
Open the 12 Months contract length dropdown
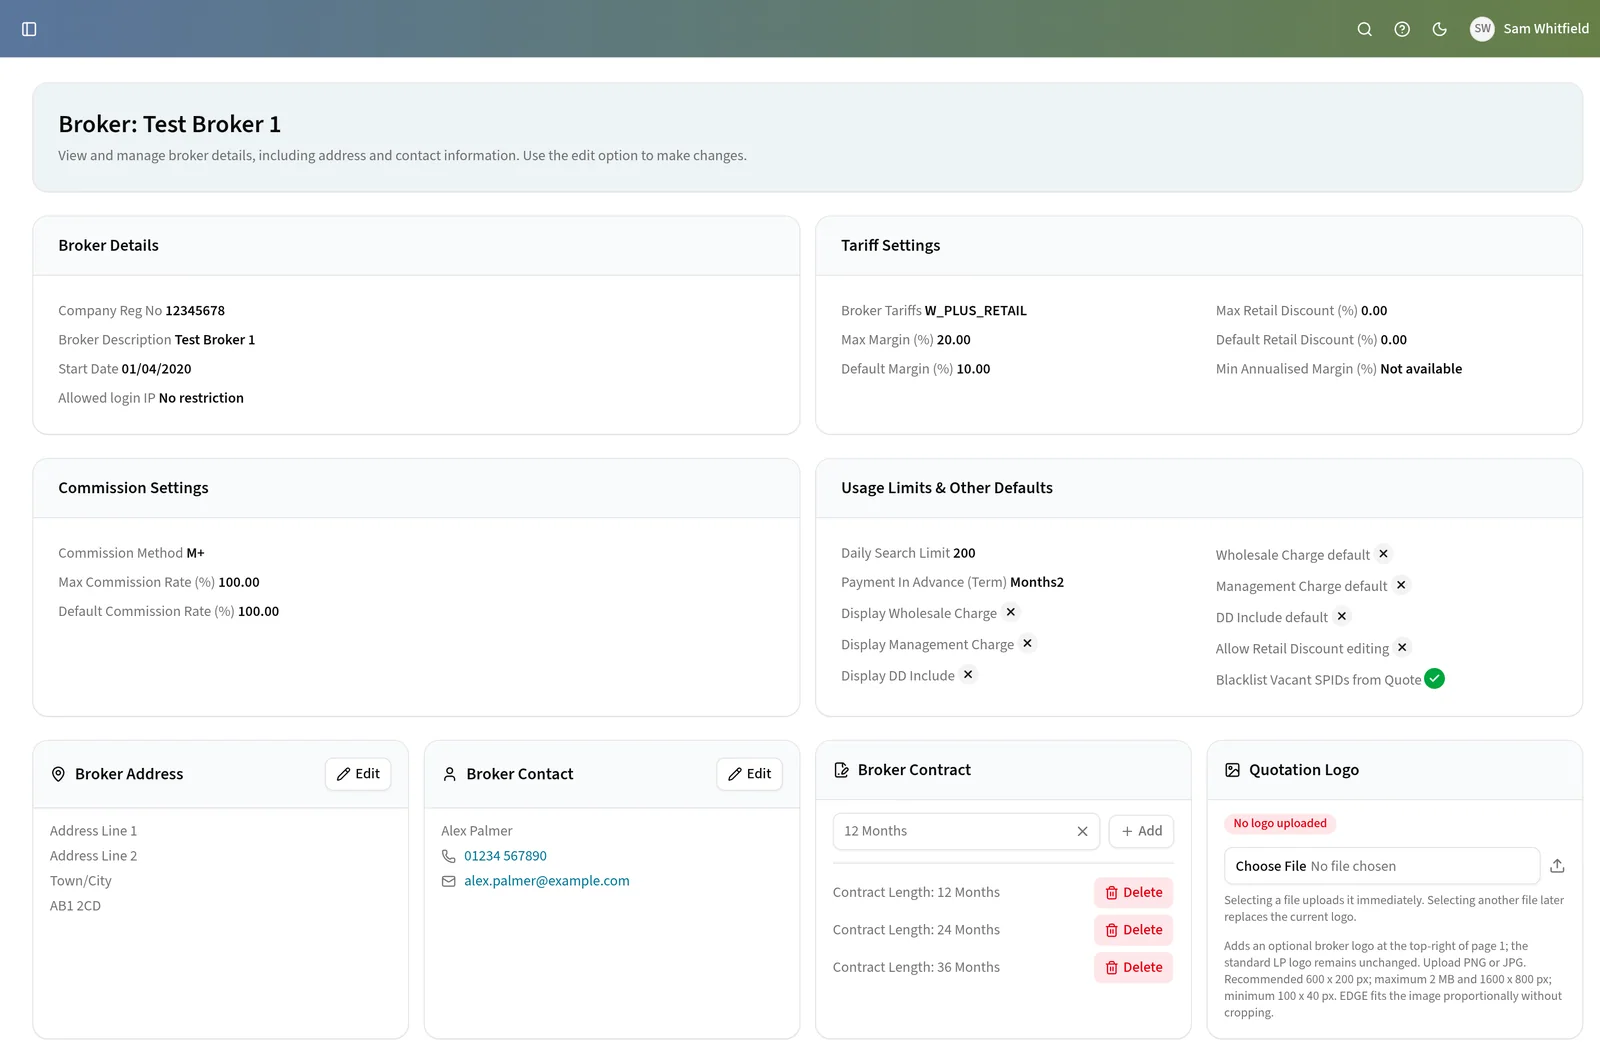[x=966, y=831]
